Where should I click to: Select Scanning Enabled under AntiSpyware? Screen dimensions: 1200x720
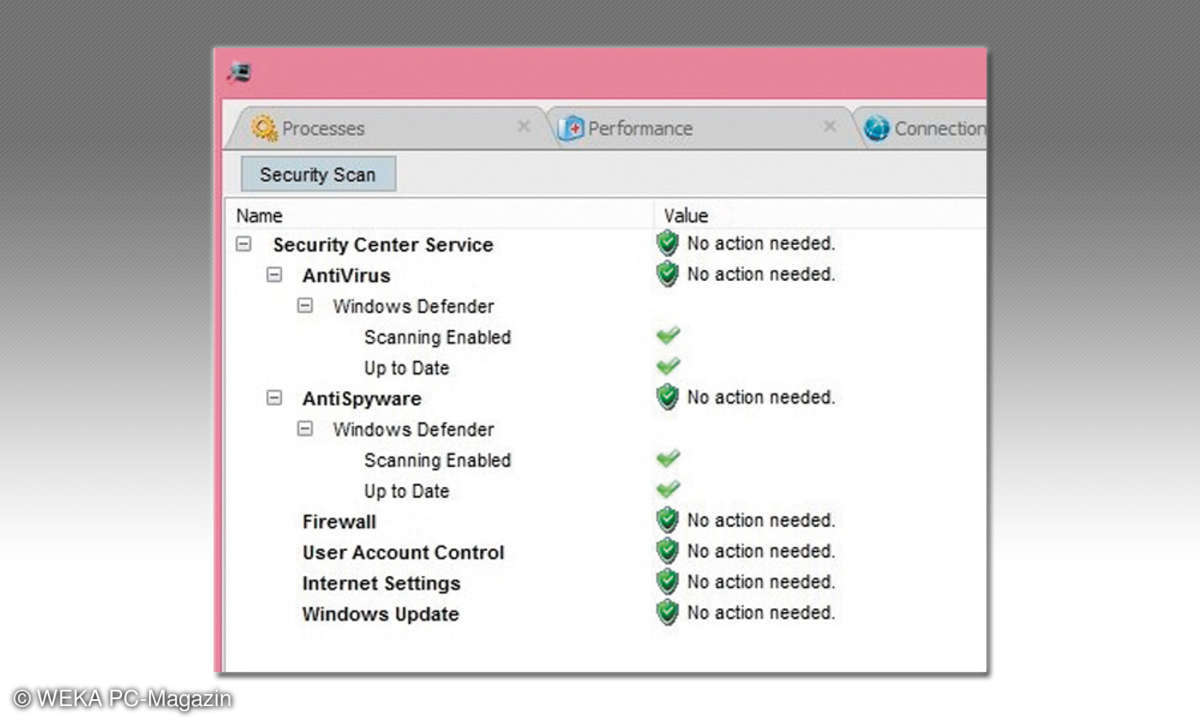coord(437,461)
